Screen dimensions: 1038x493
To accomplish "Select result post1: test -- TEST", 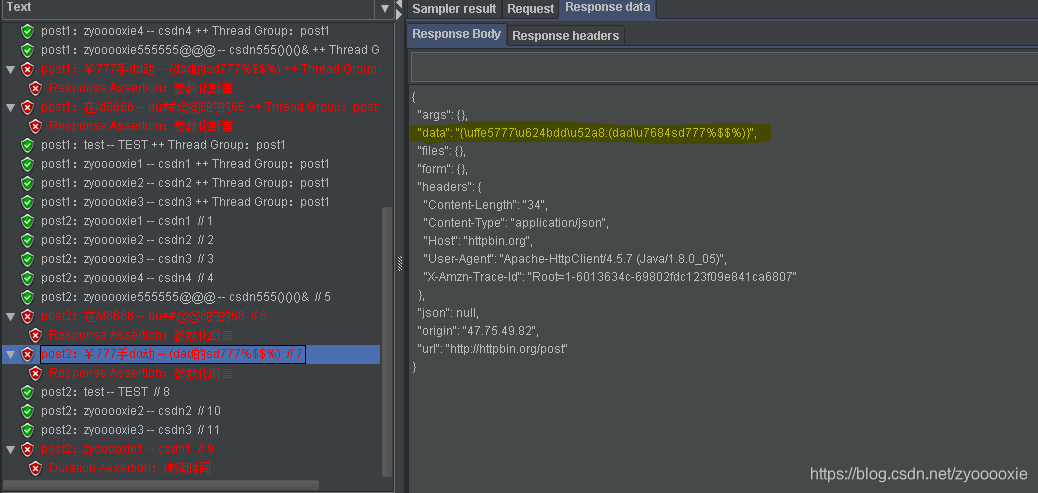I will pos(163,145).
